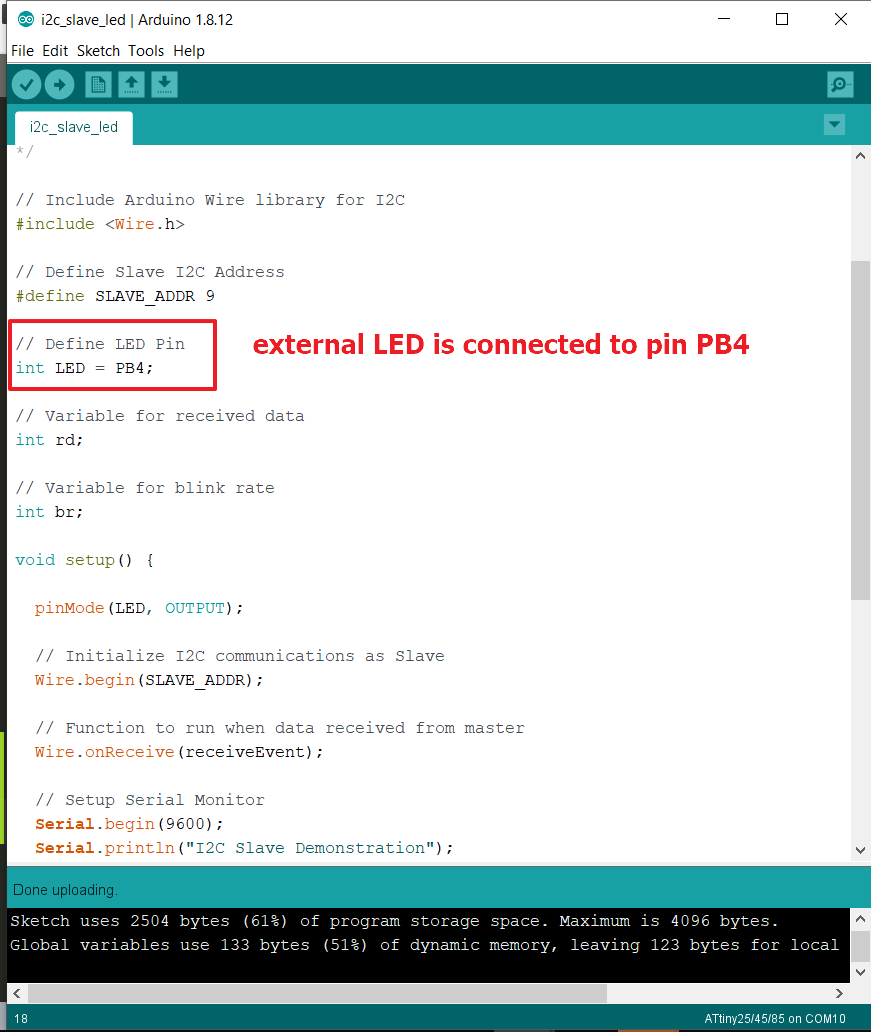Click the Define Slave I2C Address comment
The width and height of the screenshot is (871, 1032).
click(150, 272)
